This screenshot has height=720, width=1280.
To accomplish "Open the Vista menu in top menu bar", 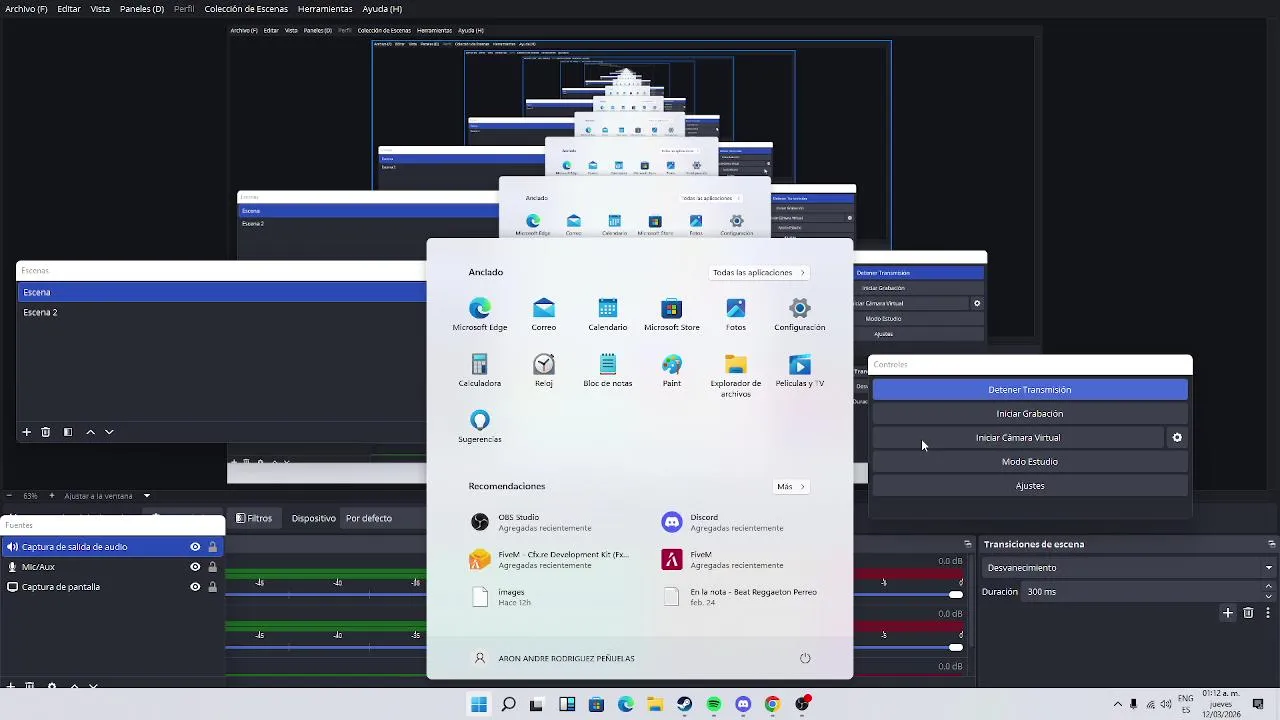I will click(x=100, y=9).
